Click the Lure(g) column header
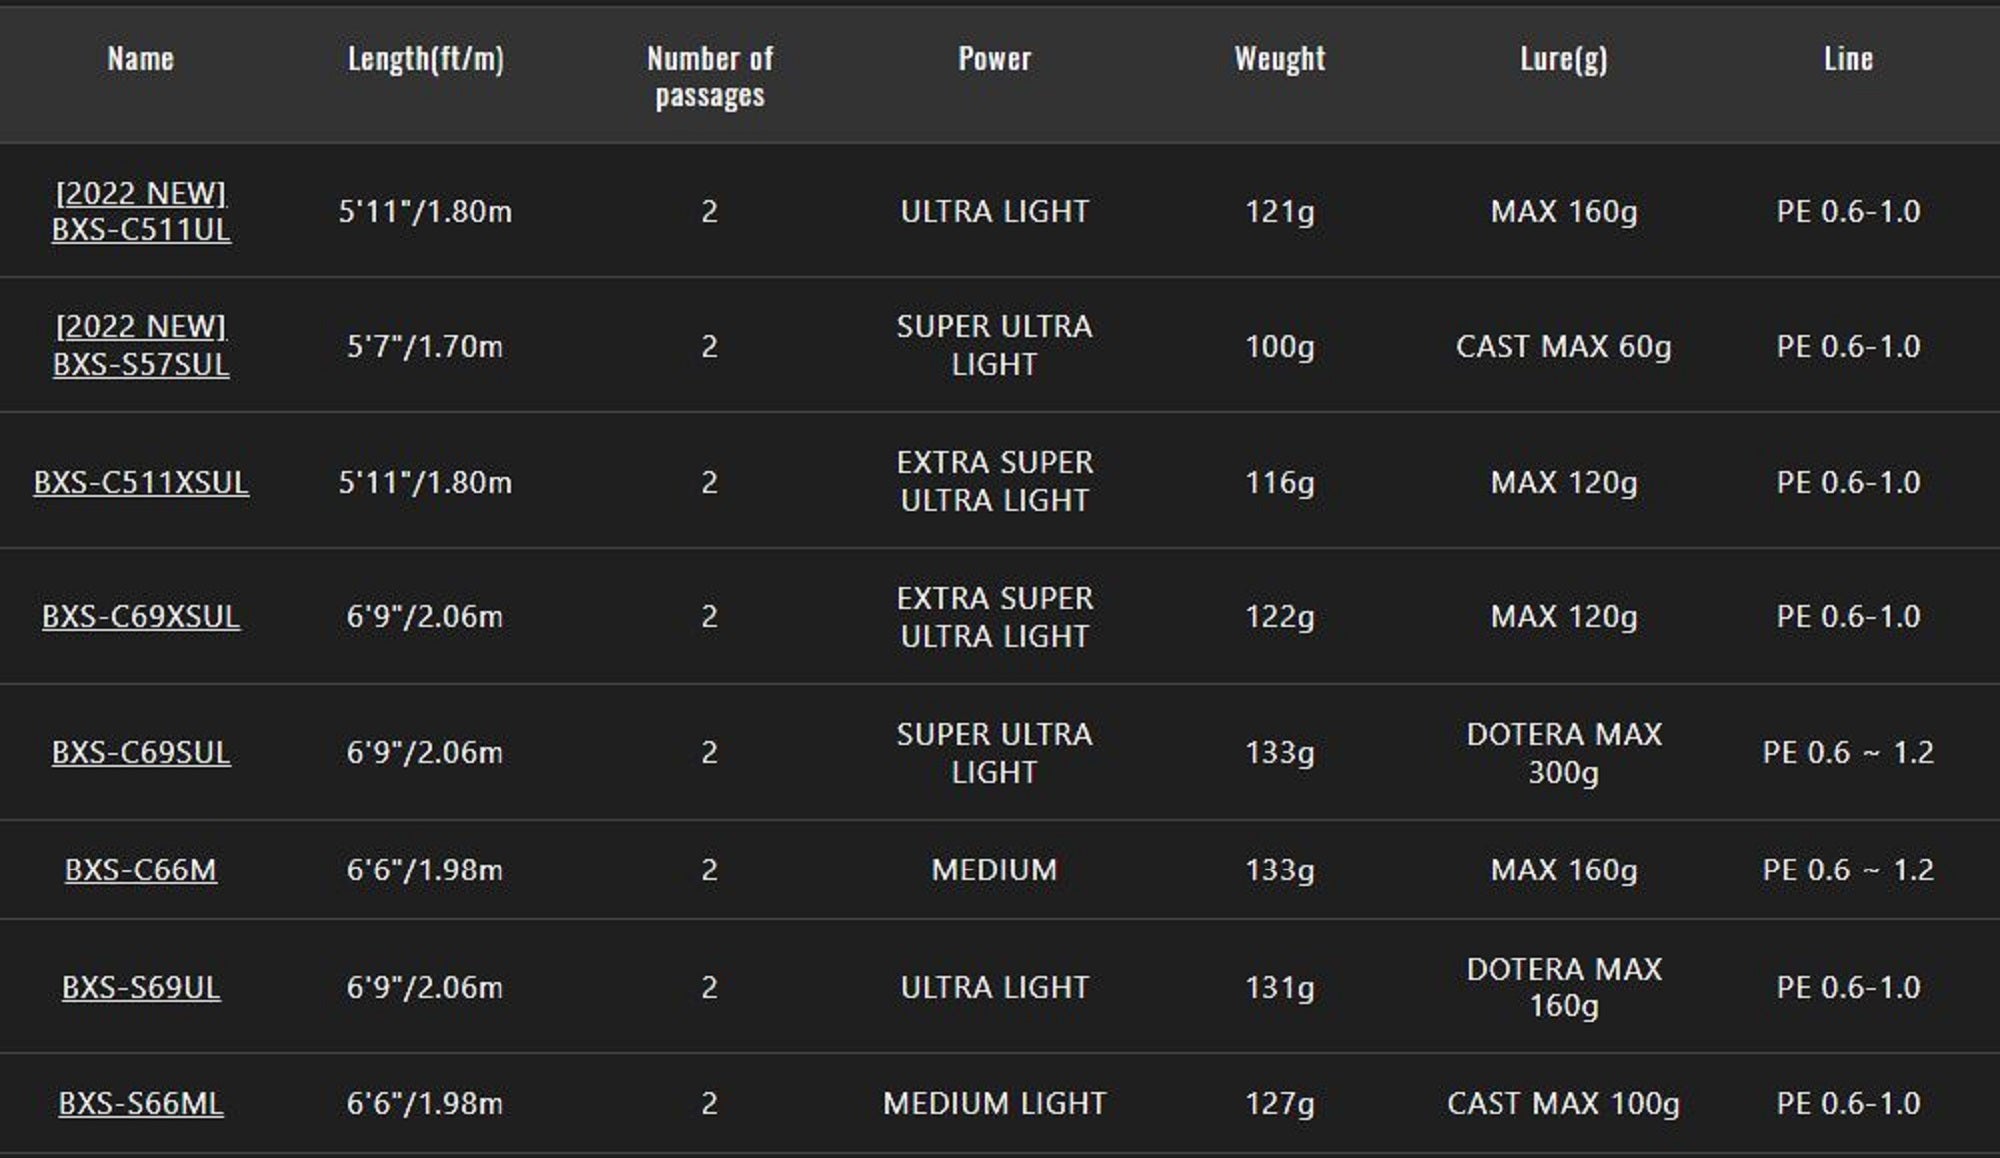 pyautogui.click(x=1564, y=59)
